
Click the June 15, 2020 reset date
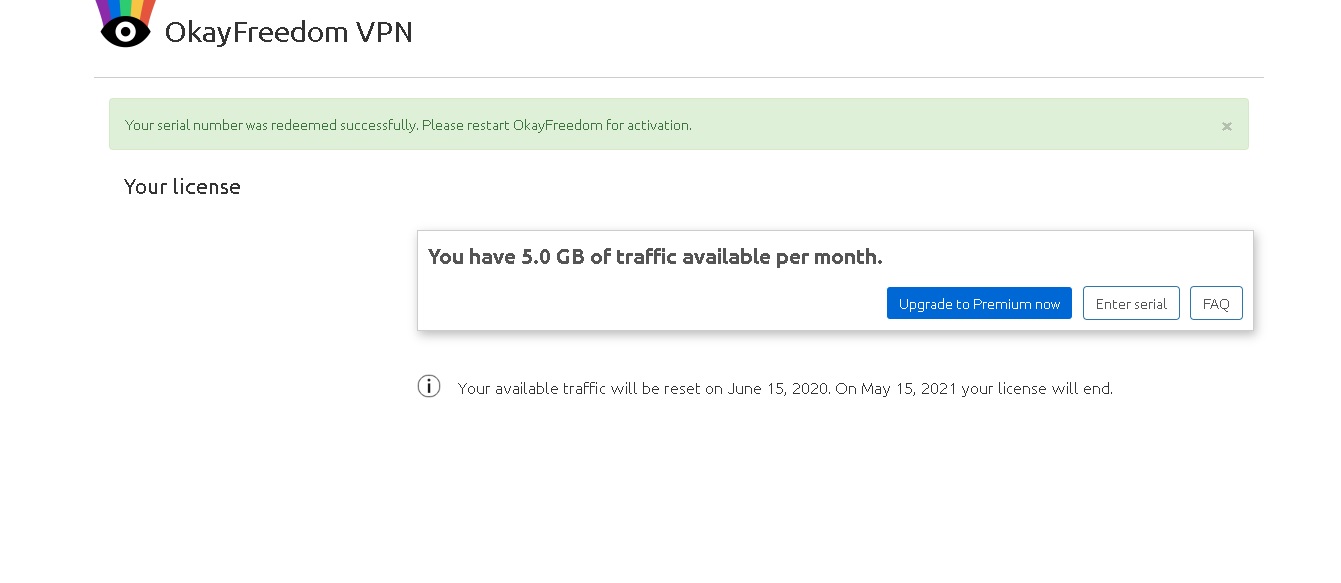(777, 389)
